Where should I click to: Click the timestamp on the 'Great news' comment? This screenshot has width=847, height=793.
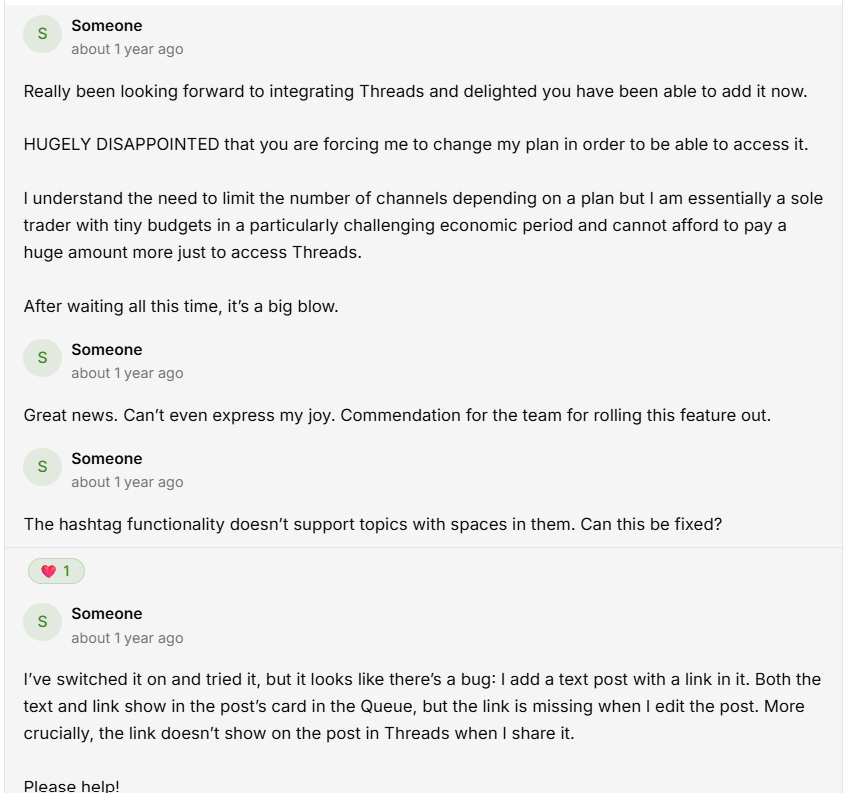(127, 373)
